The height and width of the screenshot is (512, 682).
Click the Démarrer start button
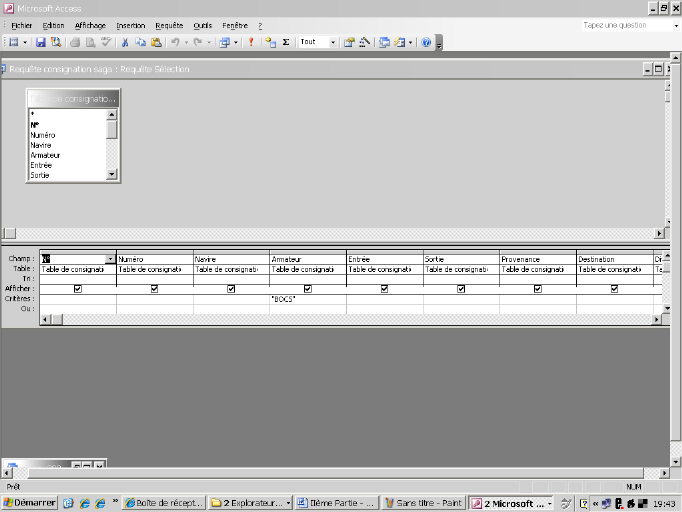tap(30, 503)
